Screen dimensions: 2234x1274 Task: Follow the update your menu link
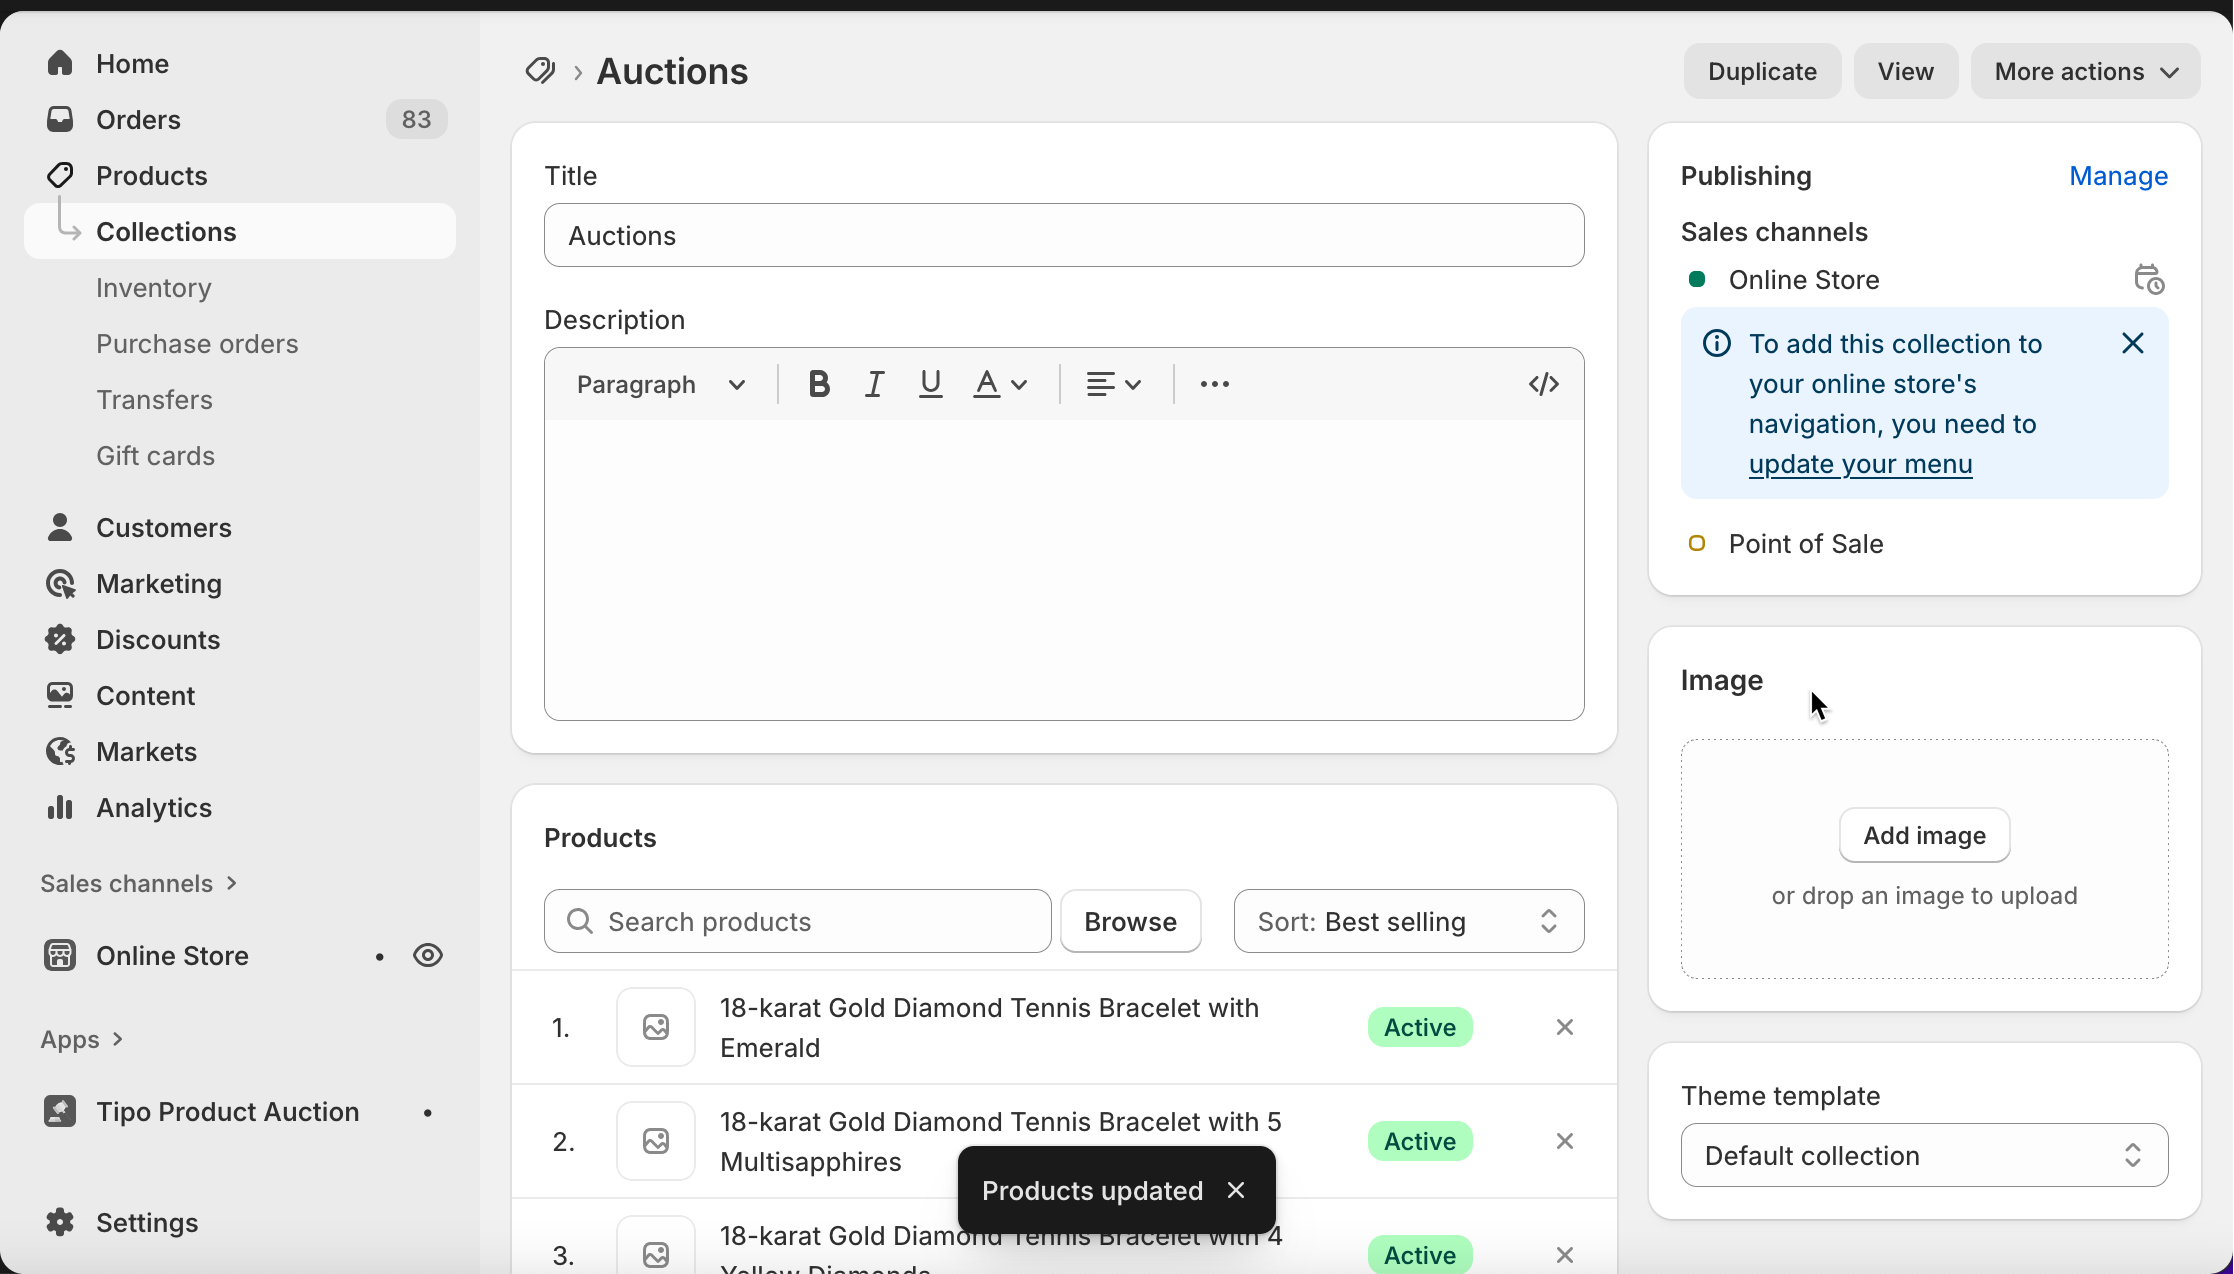coord(1860,464)
